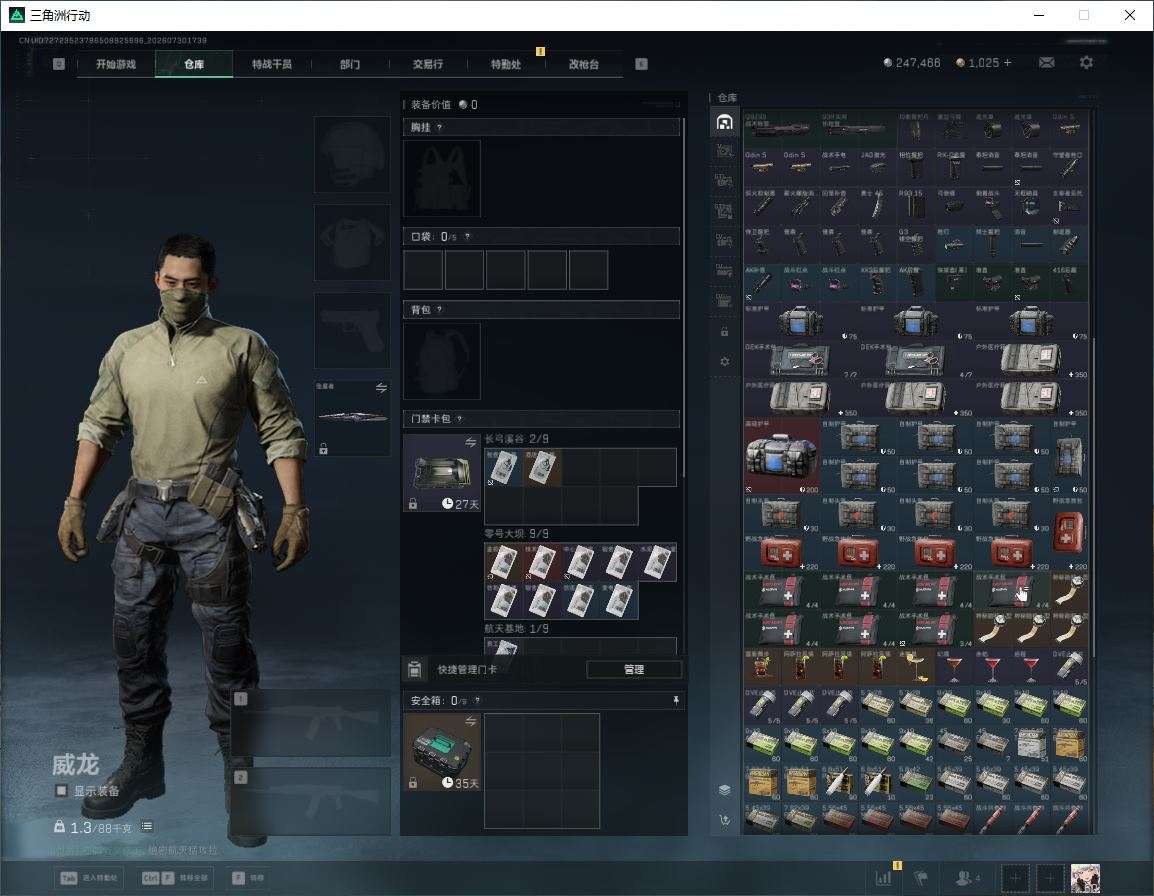The height and width of the screenshot is (896, 1154).
Task: Click the 快捷管理门卡 clipboard icon
Action: point(414,669)
